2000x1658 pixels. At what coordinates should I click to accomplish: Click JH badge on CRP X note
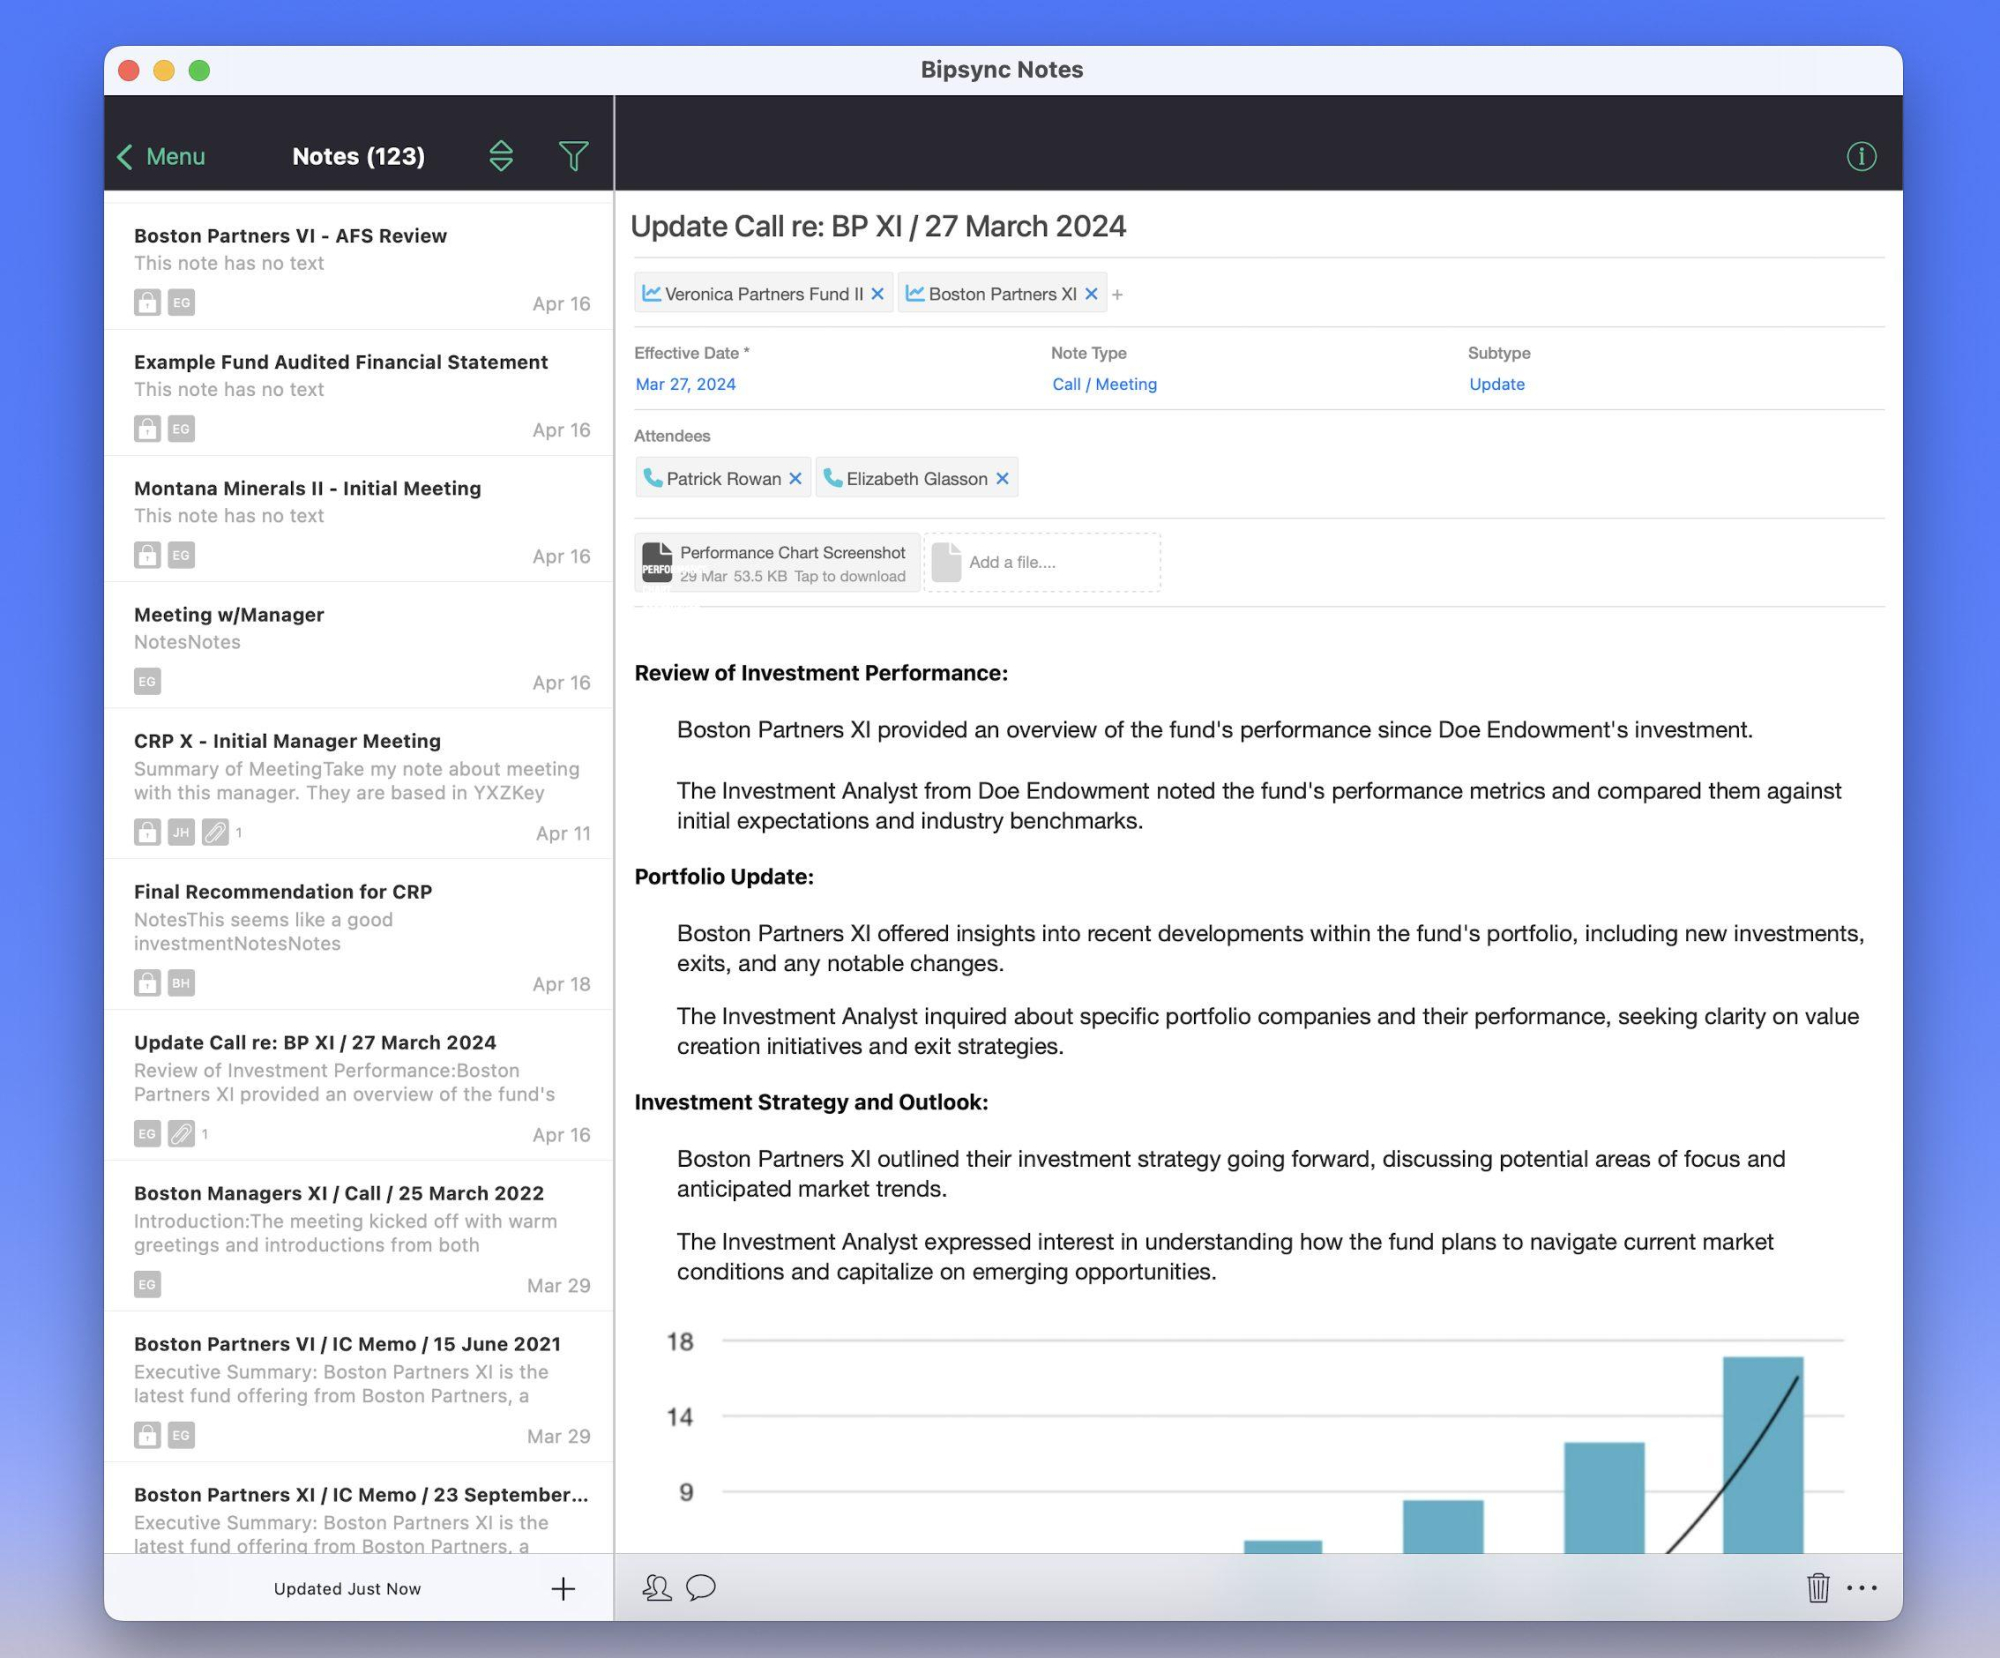[181, 832]
